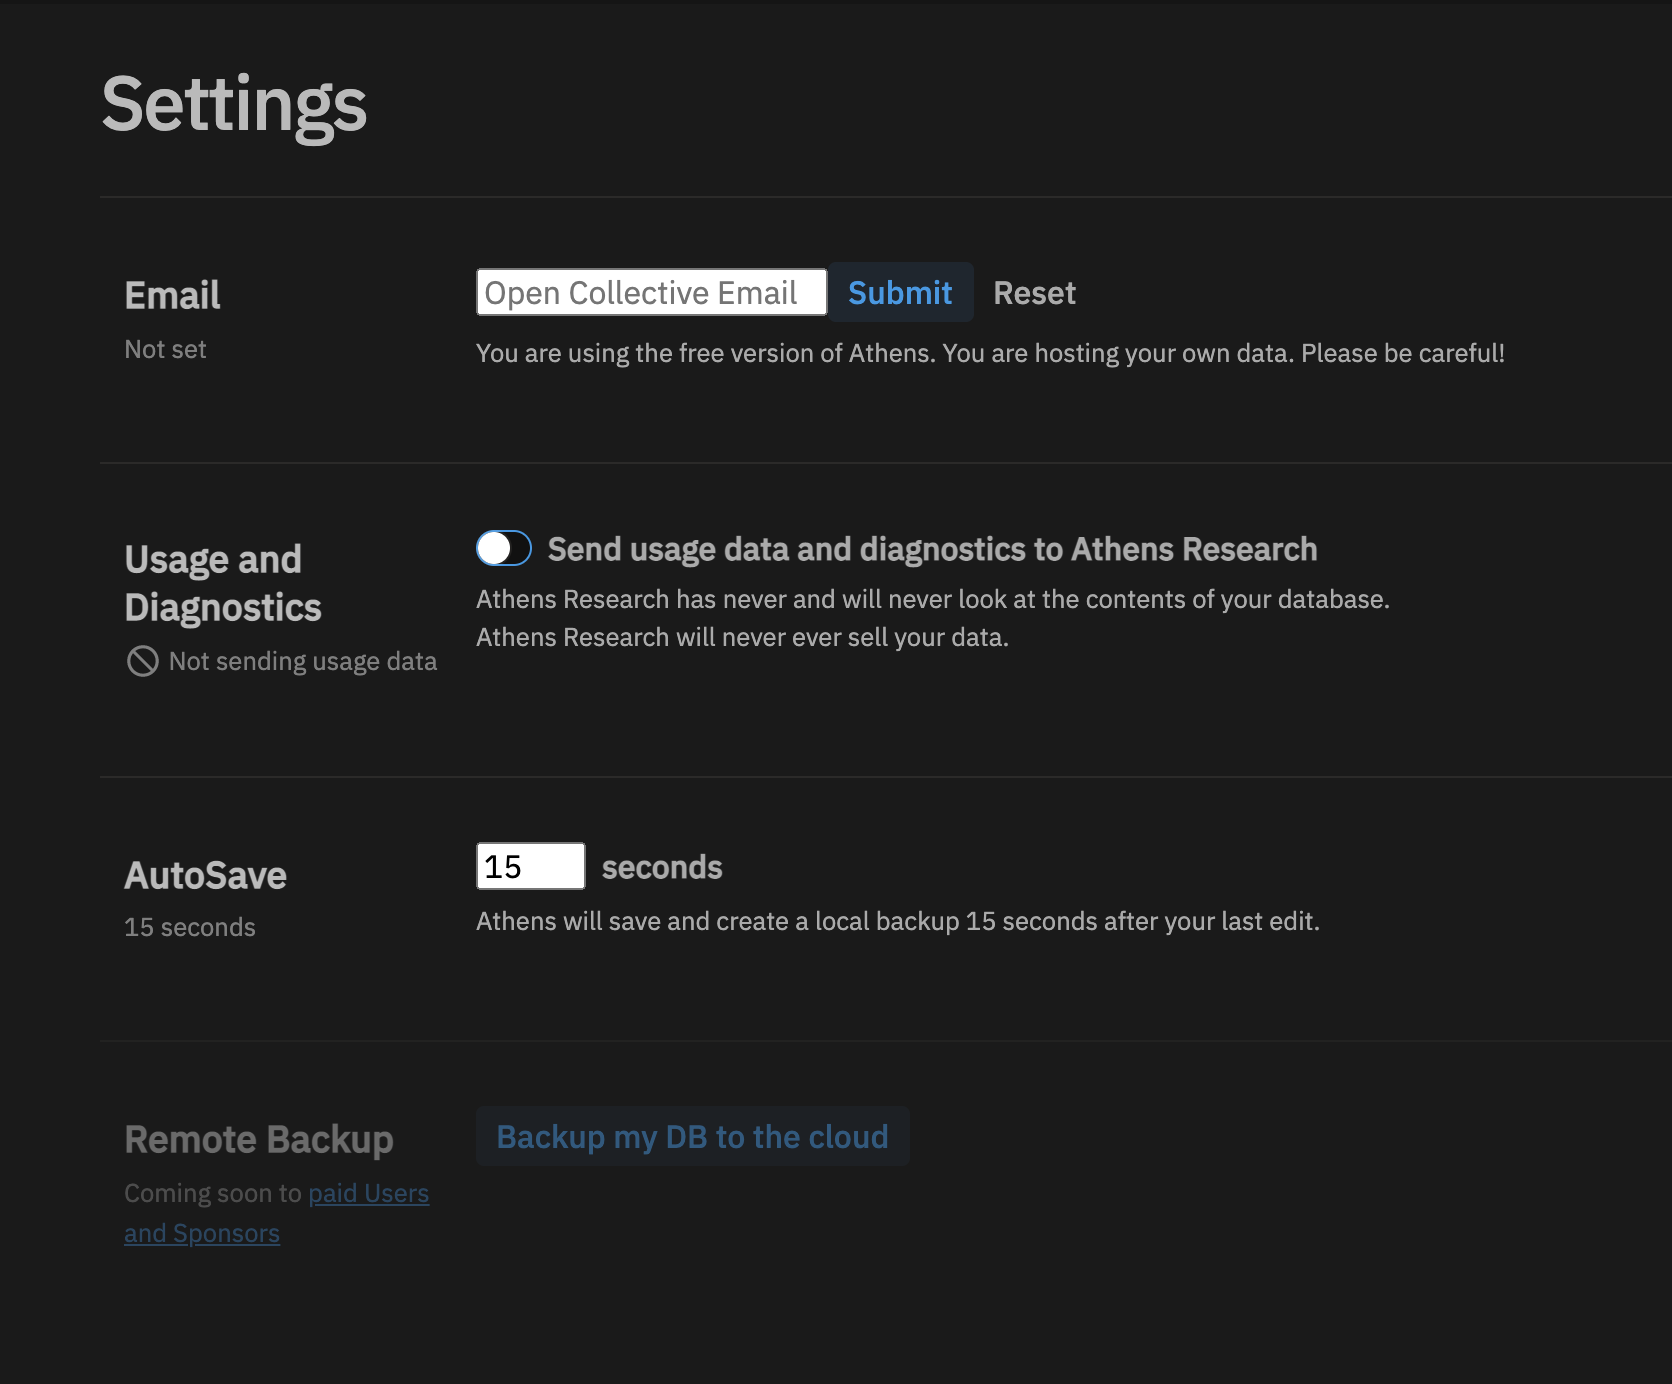Click the prohibition icon beside 'Not sending usage data'
The image size is (1672, 1384).
click(142, 660)
